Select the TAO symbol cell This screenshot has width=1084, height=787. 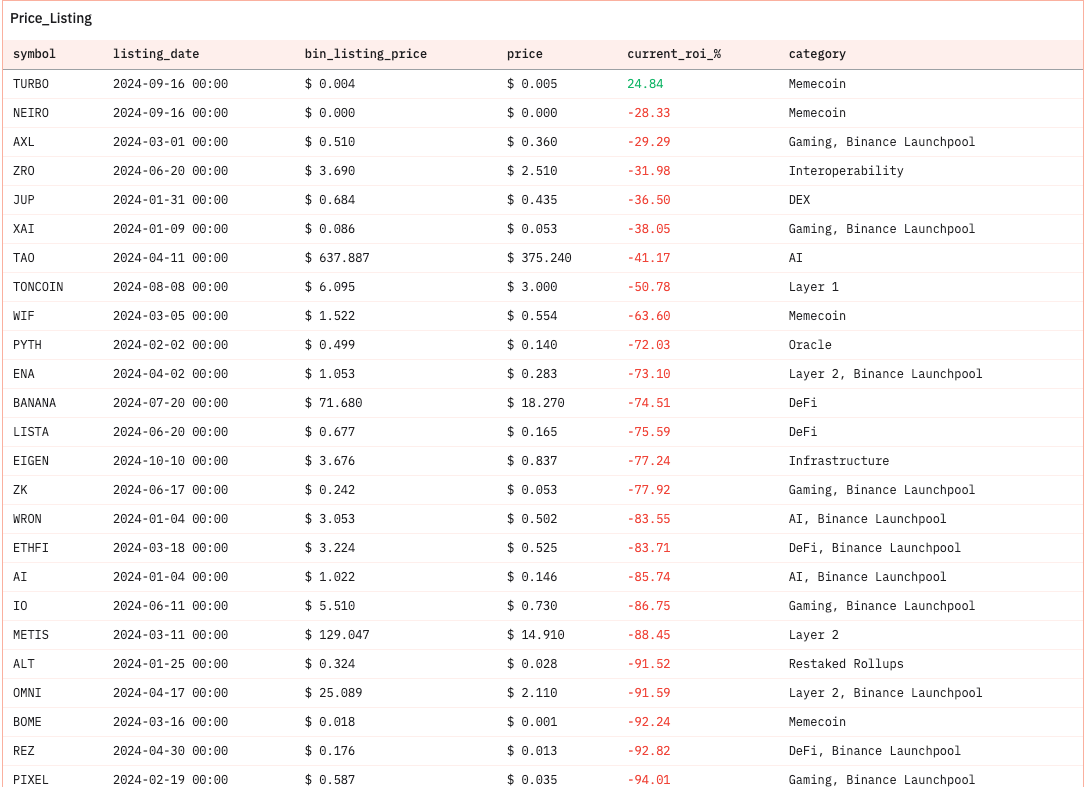tap(24, 258)
